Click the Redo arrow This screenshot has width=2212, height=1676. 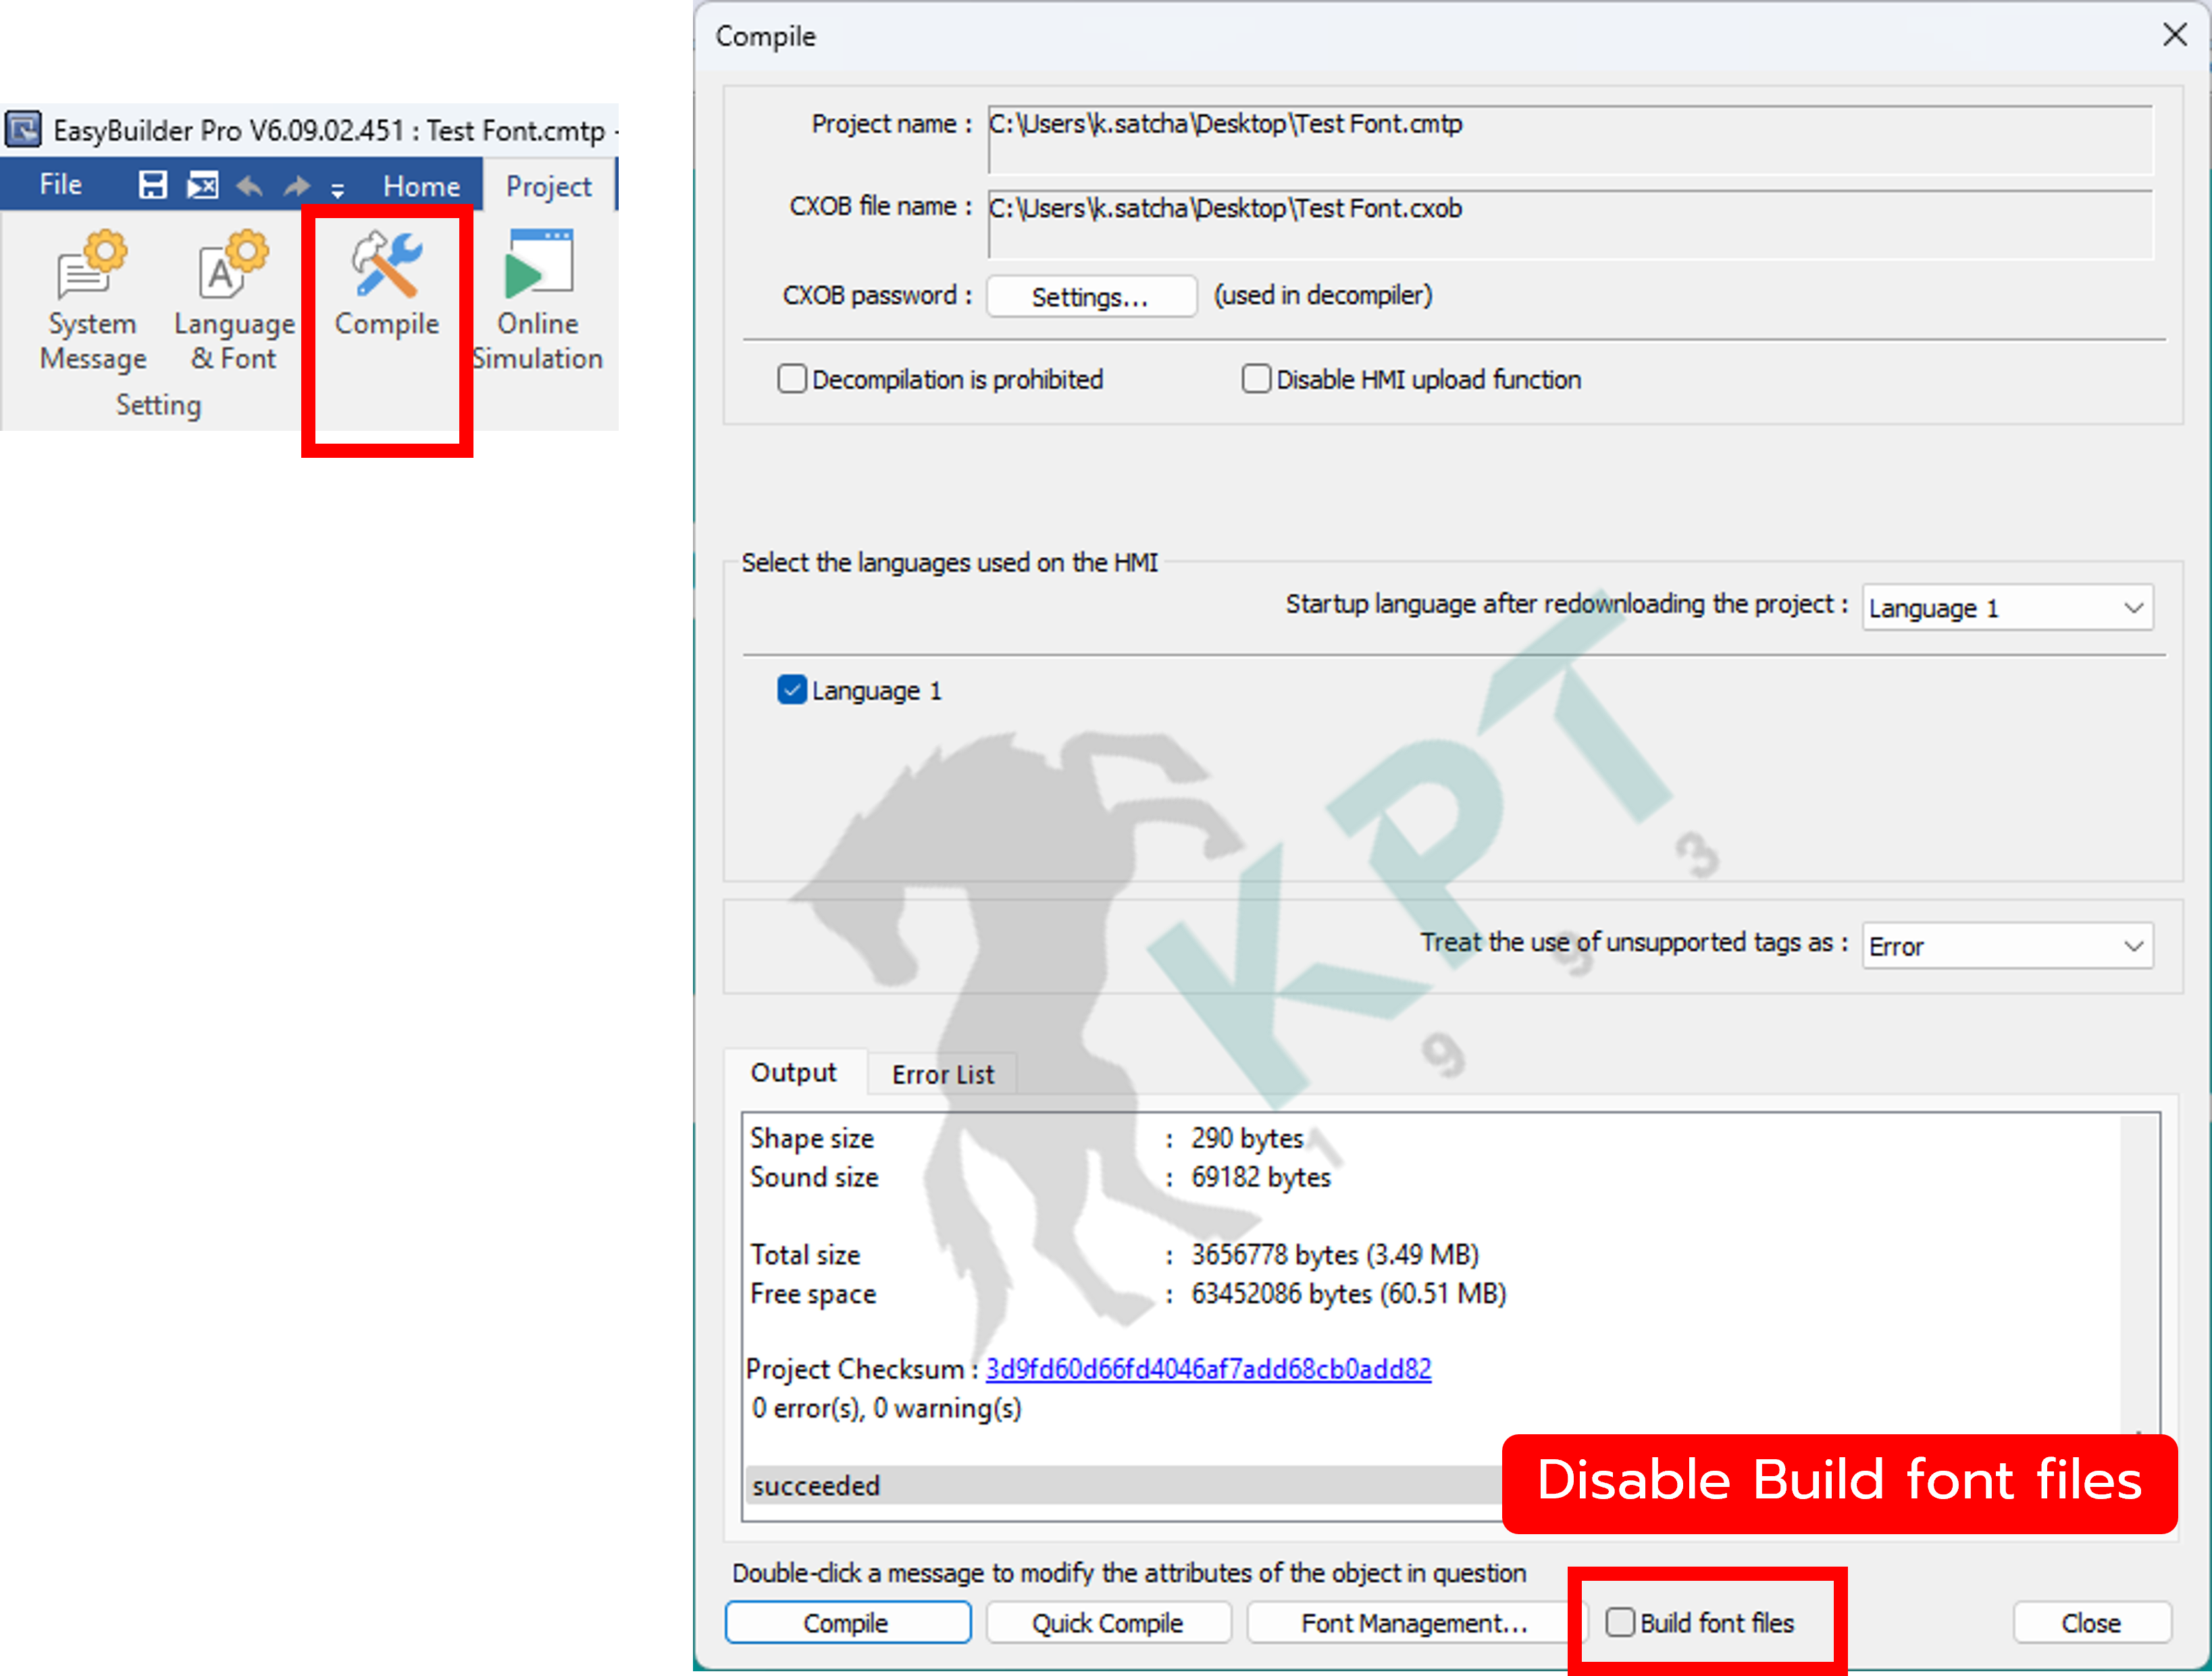coord(297,186)
